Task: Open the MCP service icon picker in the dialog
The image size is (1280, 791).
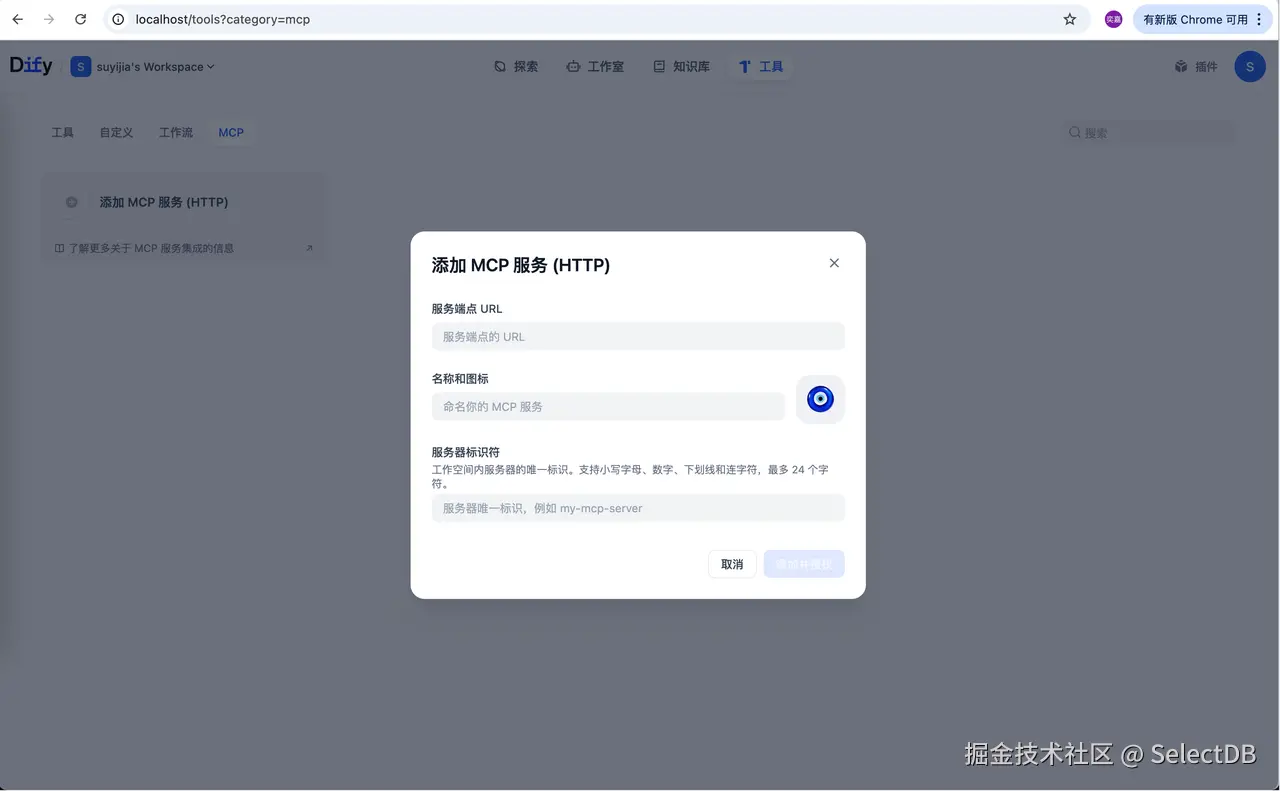Action: (820, 398)
